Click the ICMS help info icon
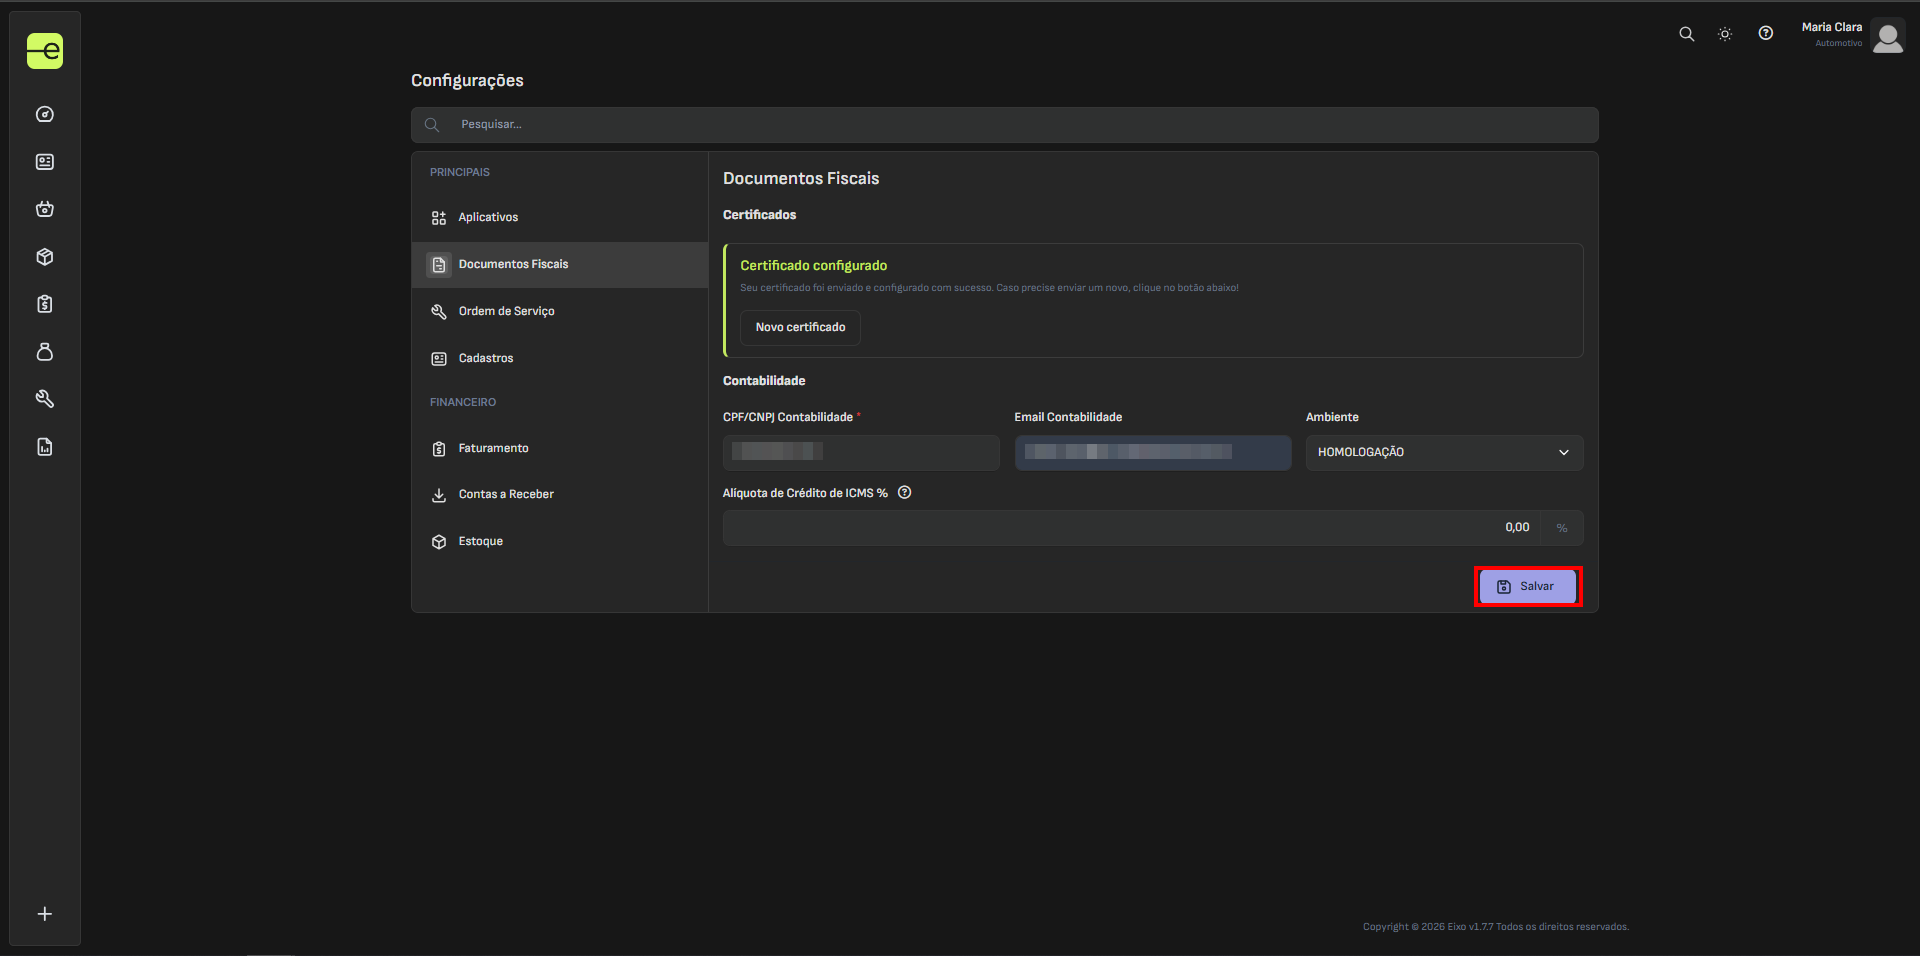This screenshot has height=956, width=1920. click(904, 493)
